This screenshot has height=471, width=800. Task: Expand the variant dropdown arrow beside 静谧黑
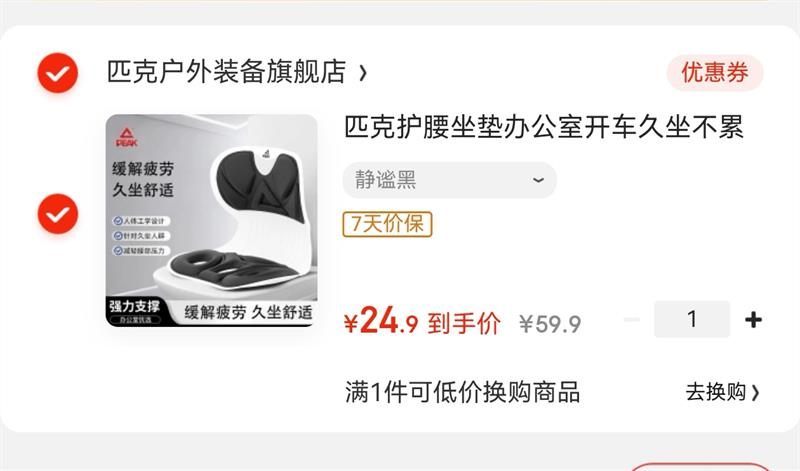[538, 180]
